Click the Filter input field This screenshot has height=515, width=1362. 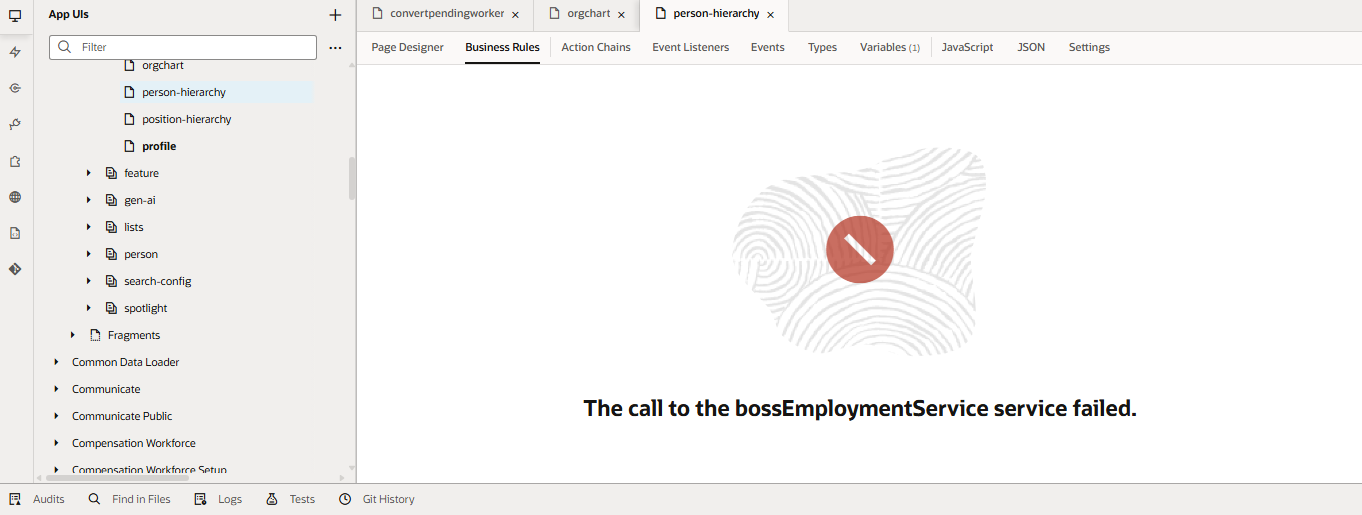coord(183,47)
